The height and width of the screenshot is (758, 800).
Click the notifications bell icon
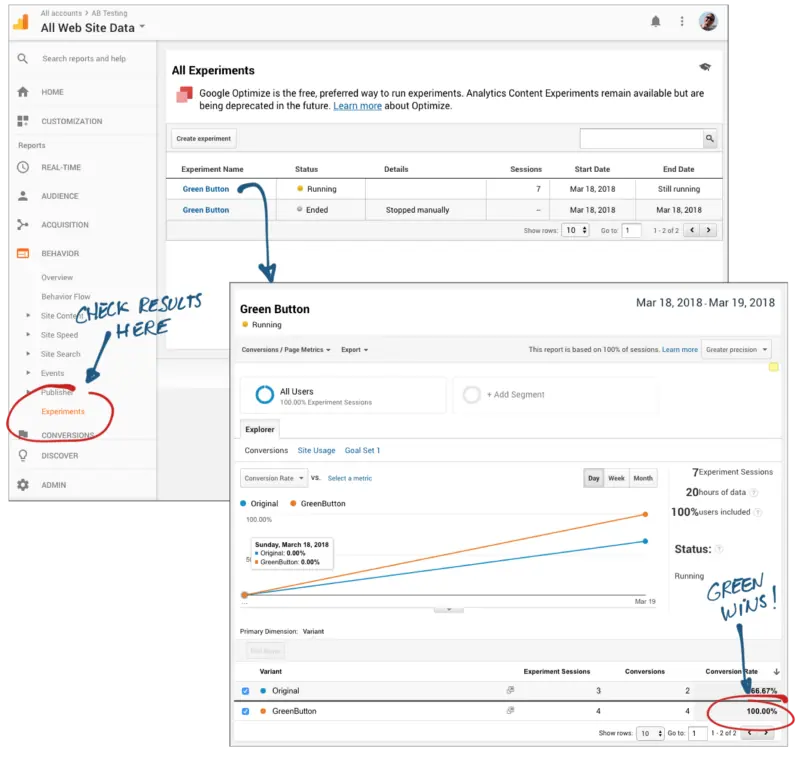tap(656, 21)
